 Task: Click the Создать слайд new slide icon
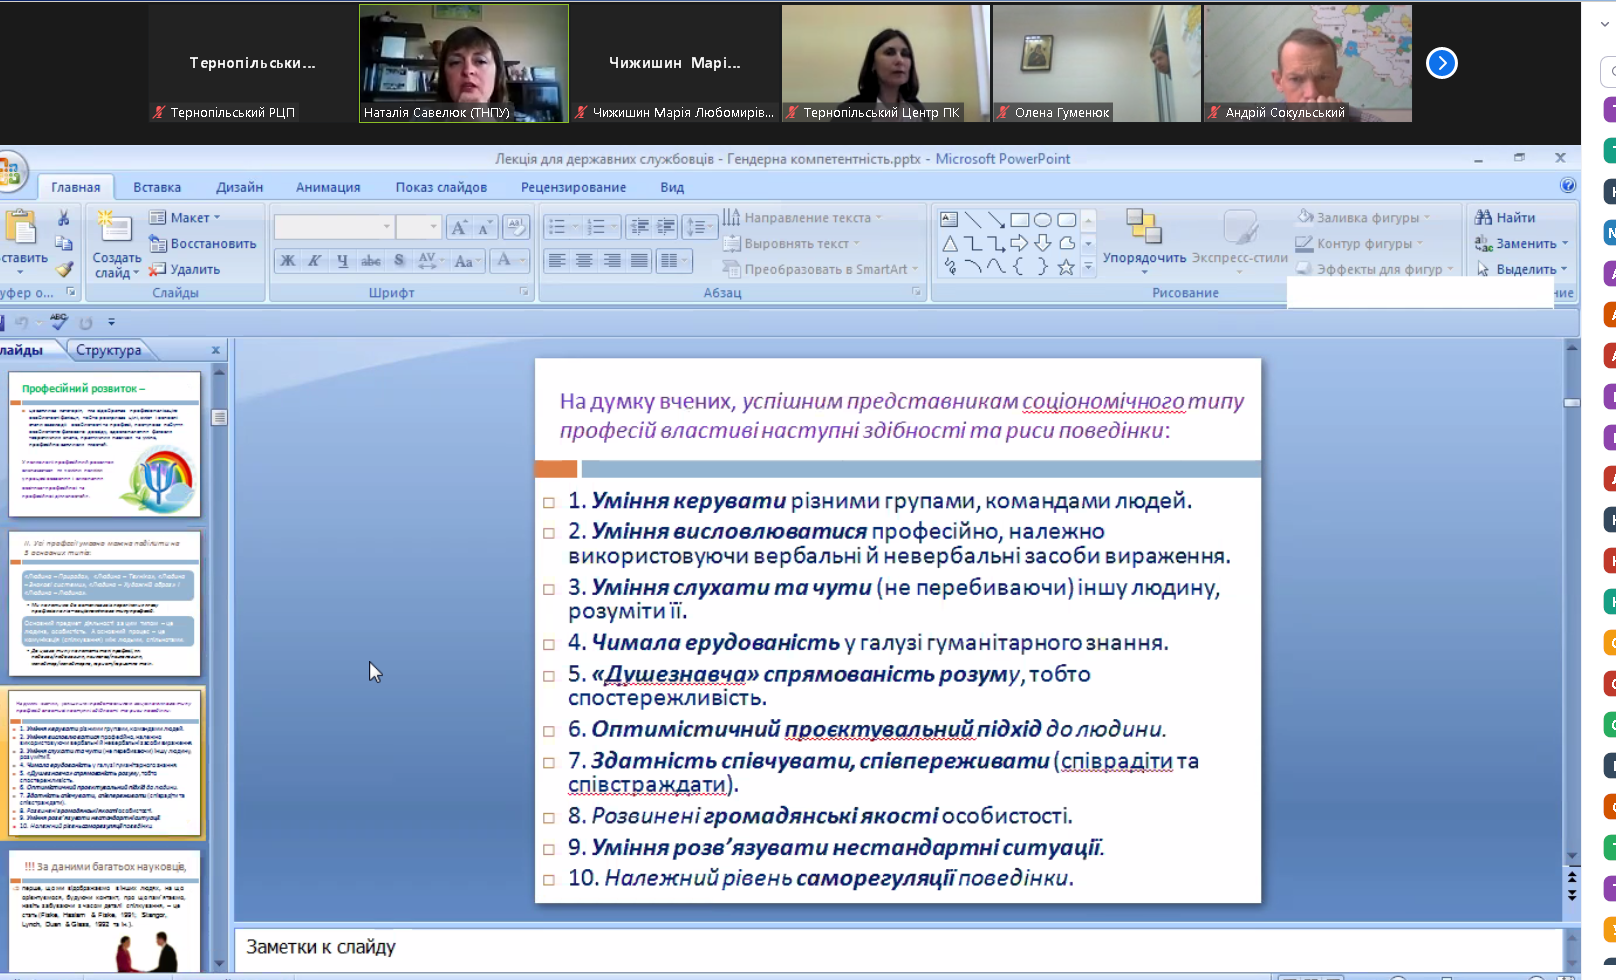[x=115, y=228]
